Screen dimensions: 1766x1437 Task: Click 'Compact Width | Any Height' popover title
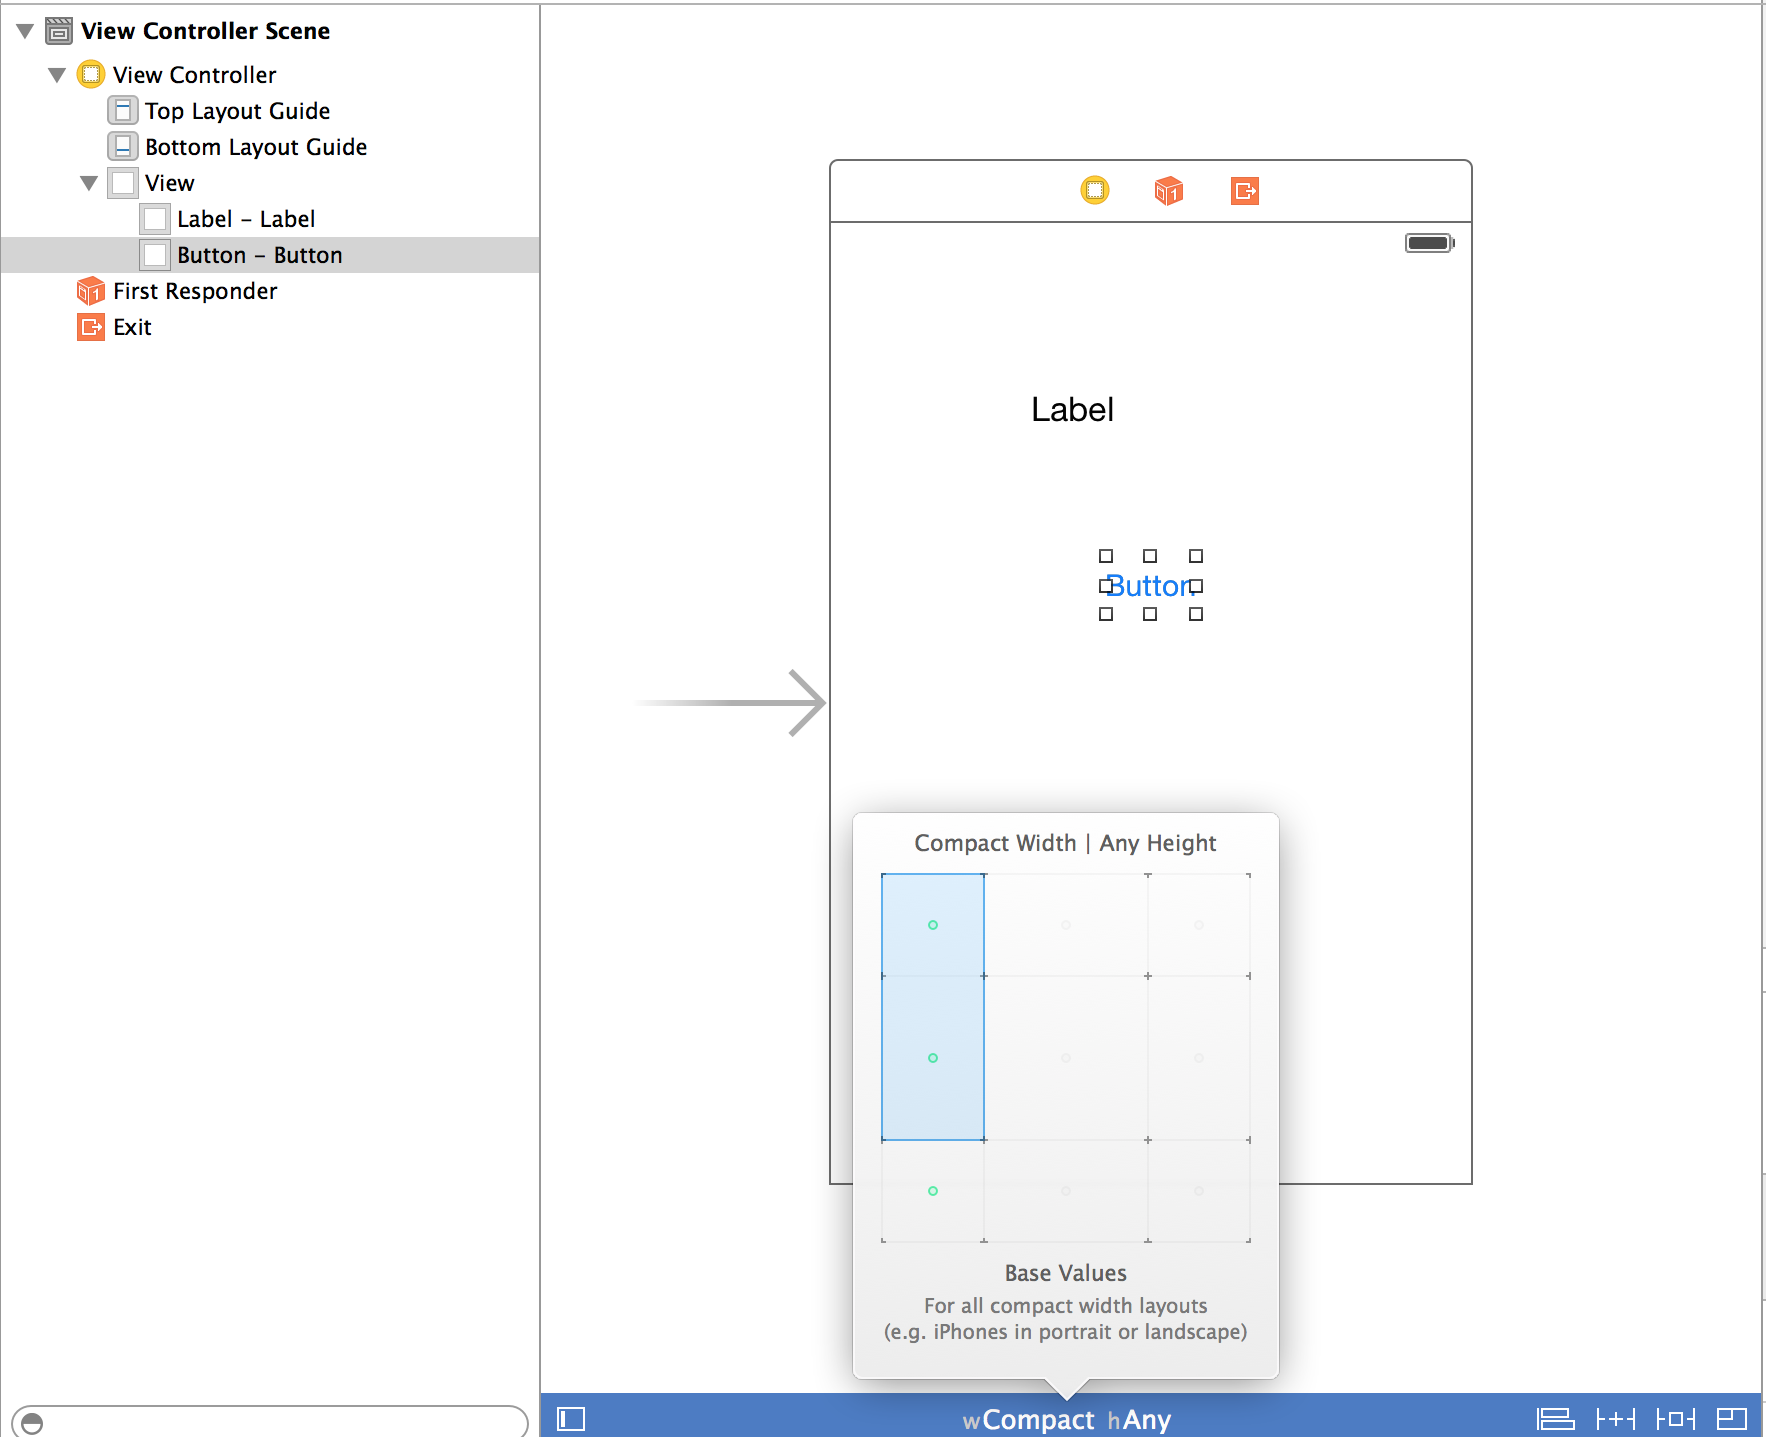click(x=1065, y=843)
